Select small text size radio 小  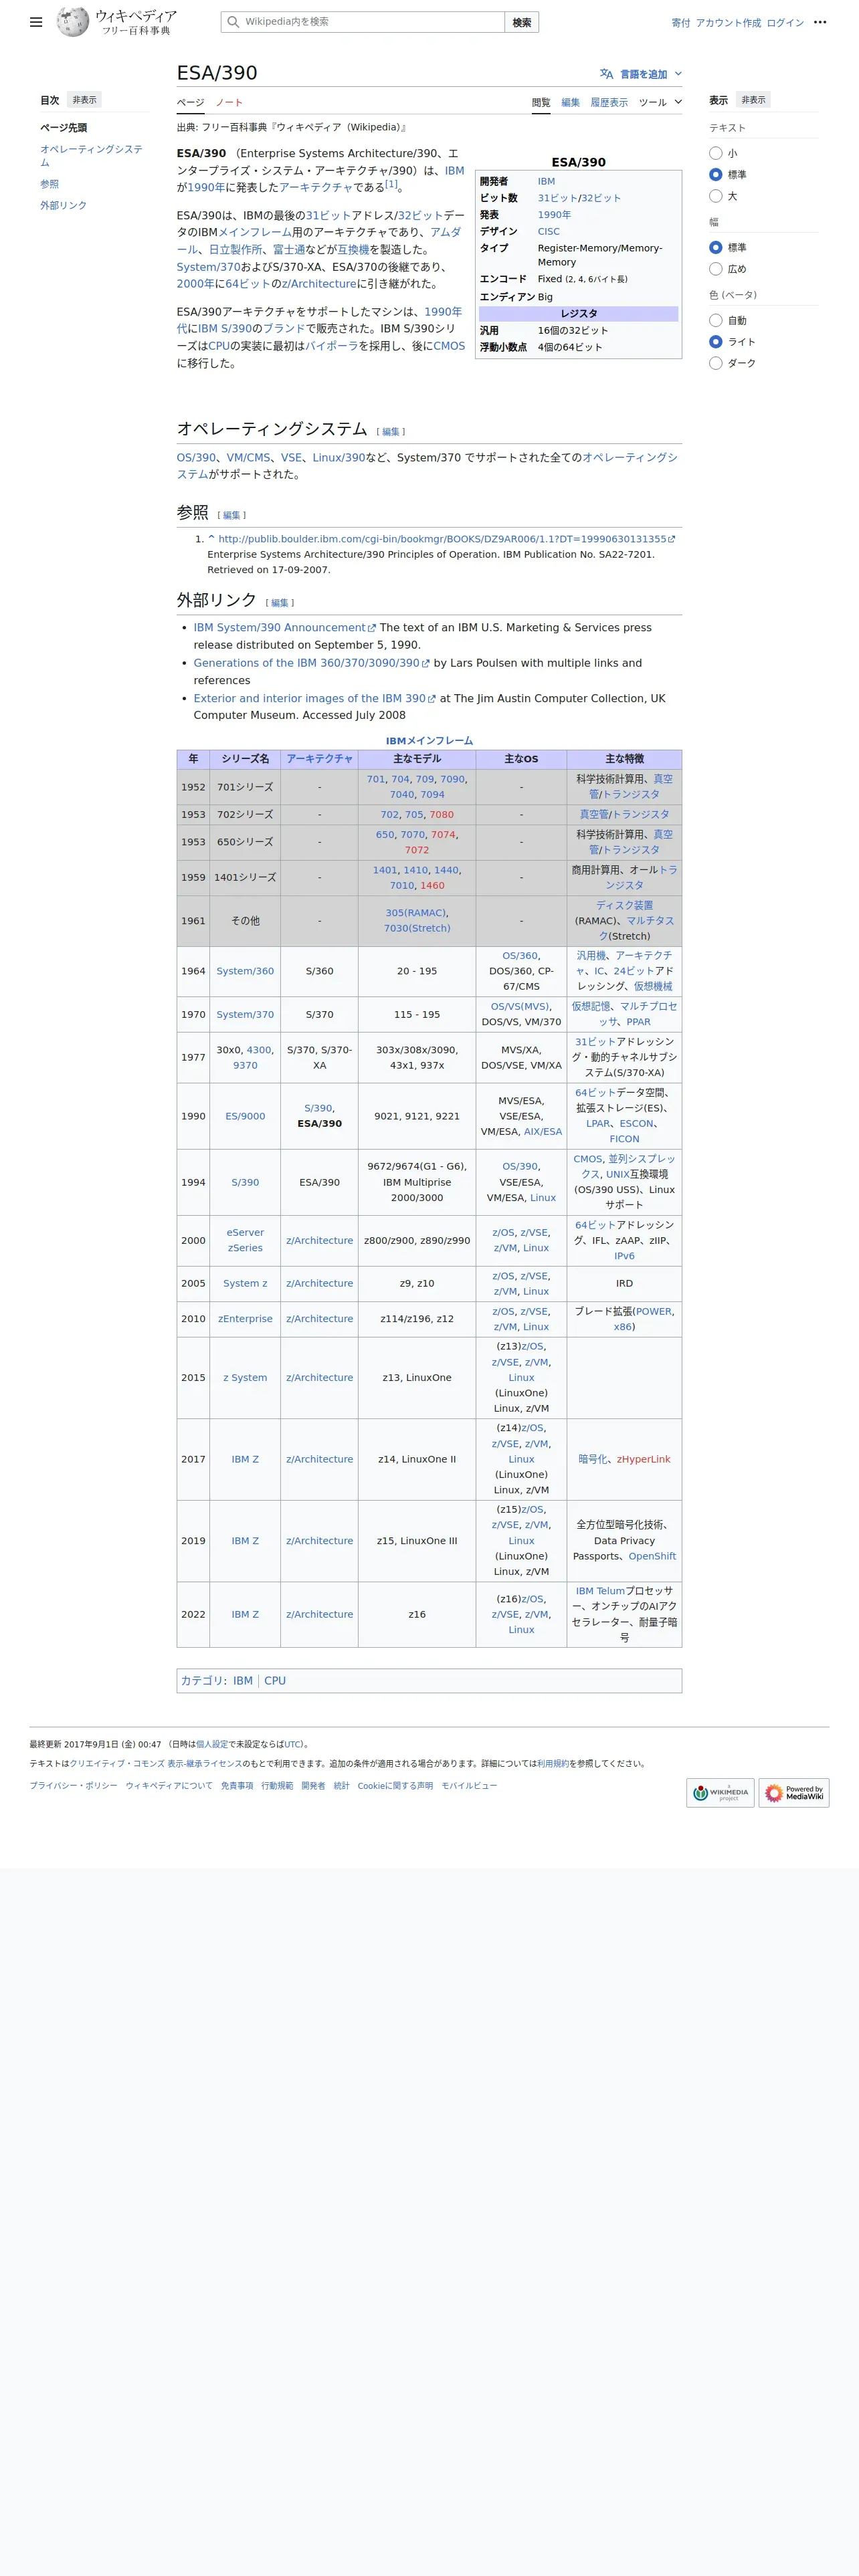(x=715, y=153)
